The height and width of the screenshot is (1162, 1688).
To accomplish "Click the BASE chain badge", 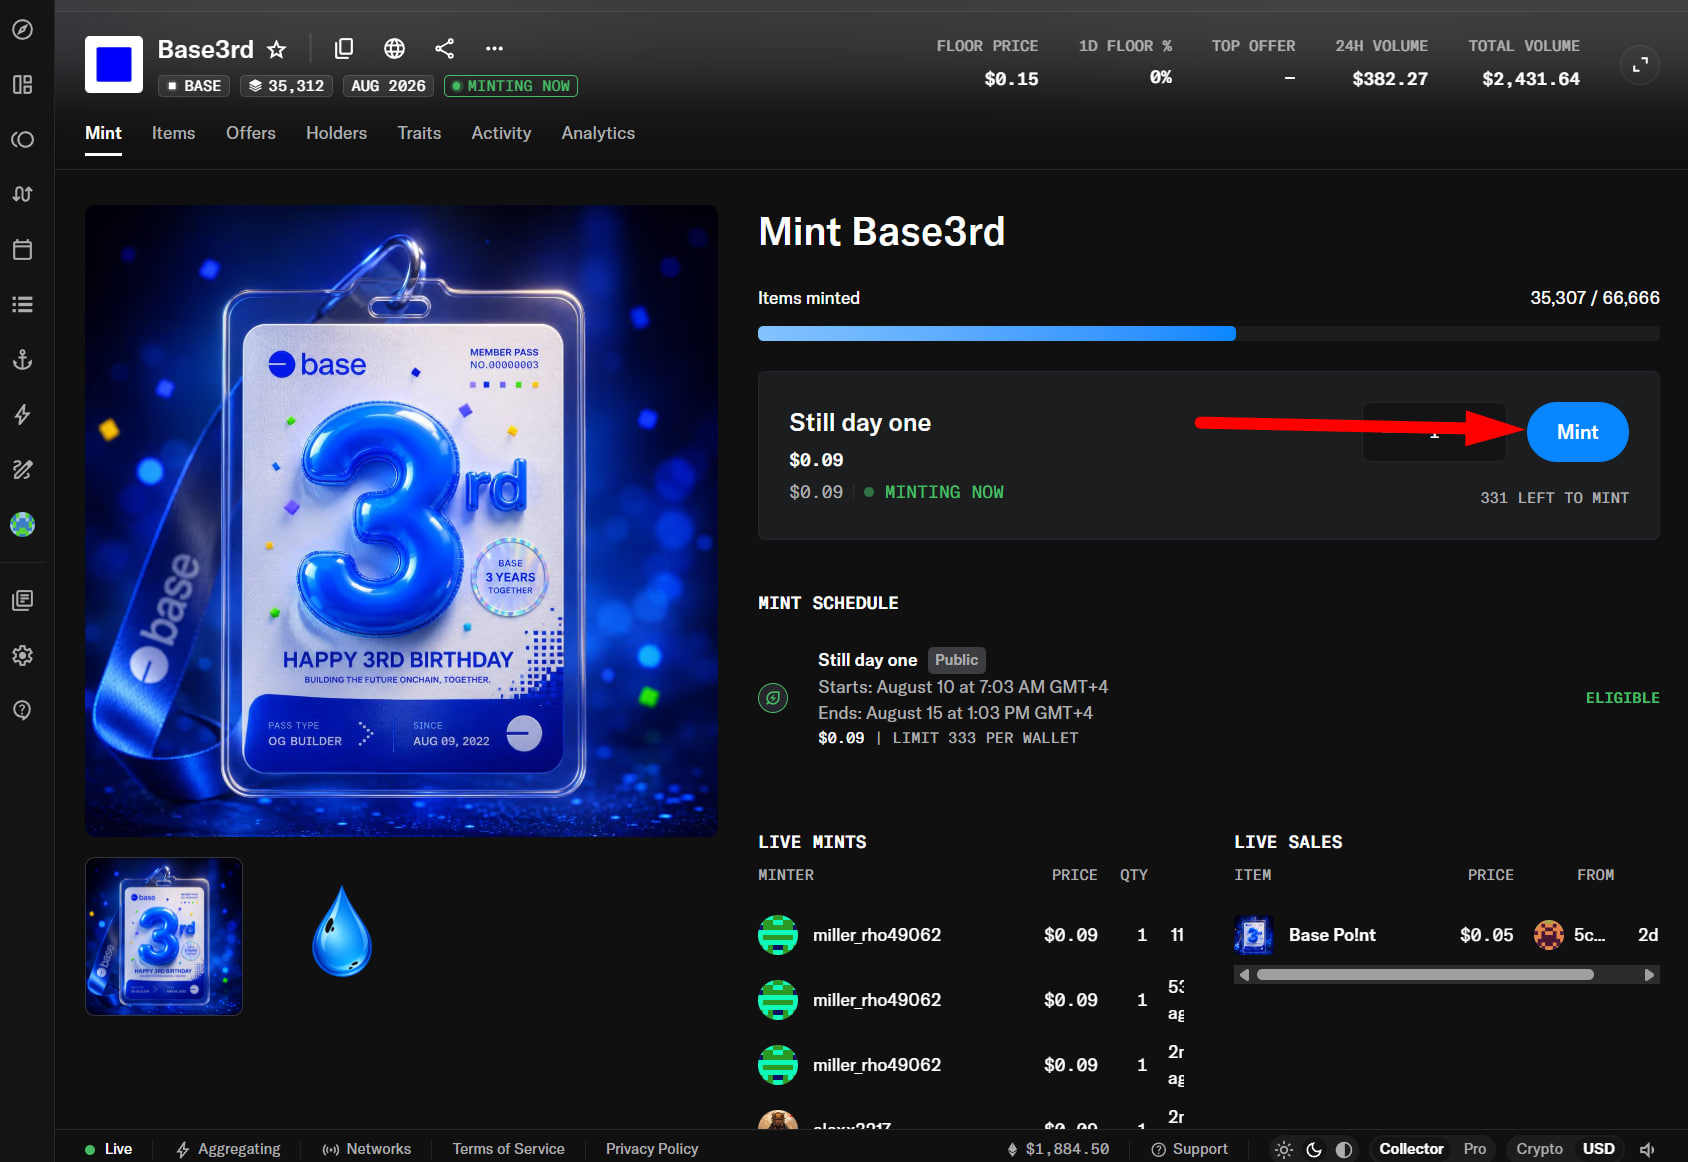I will (x=194, y=86).
